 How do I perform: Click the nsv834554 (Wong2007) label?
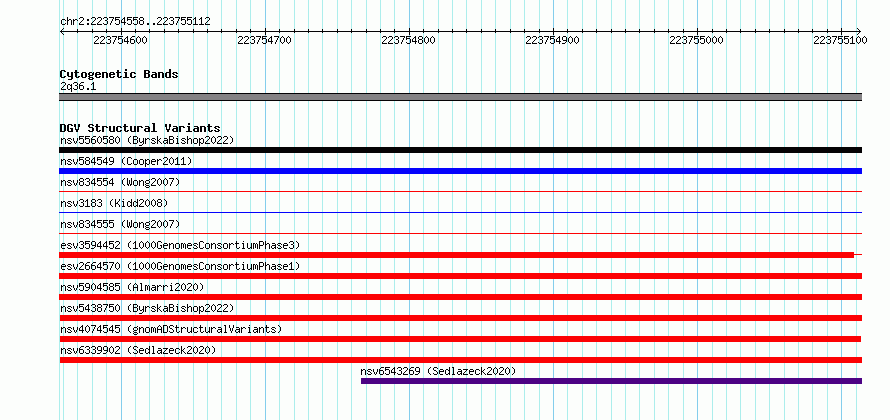coord(120,182)
